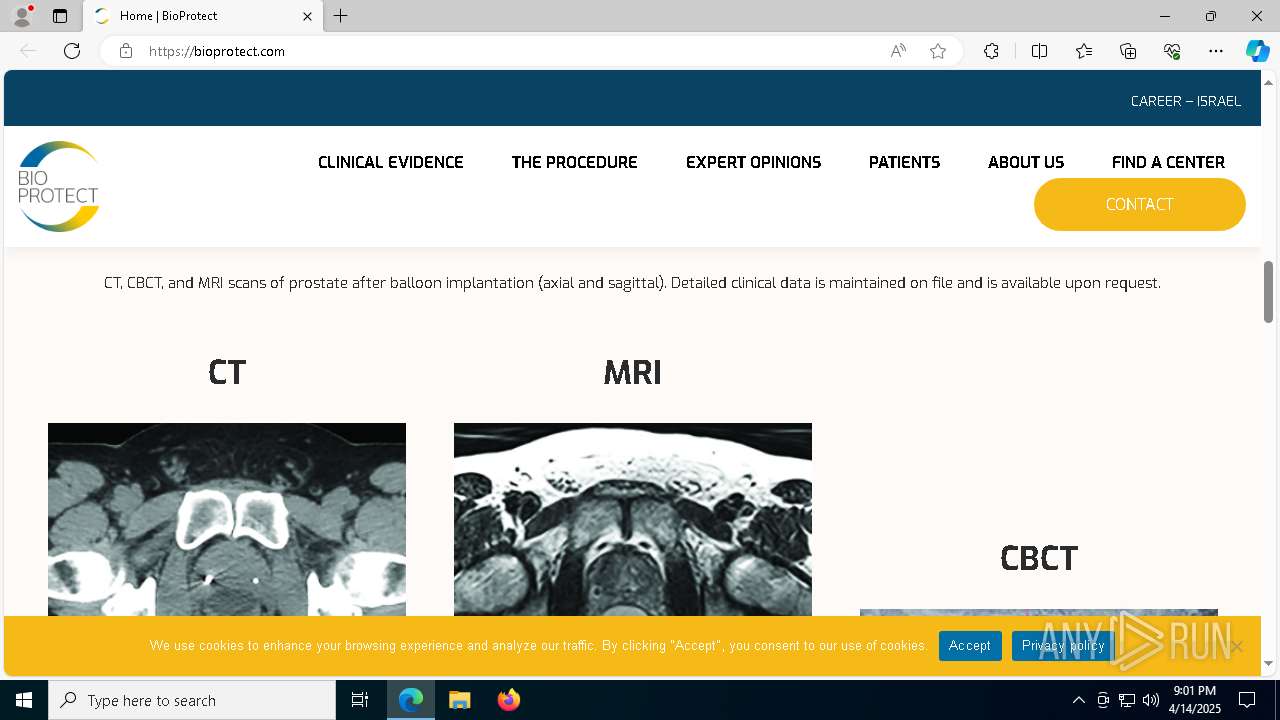Click the MRI heading
Viewport: 1280px width, 720px height.
(633, 373)
